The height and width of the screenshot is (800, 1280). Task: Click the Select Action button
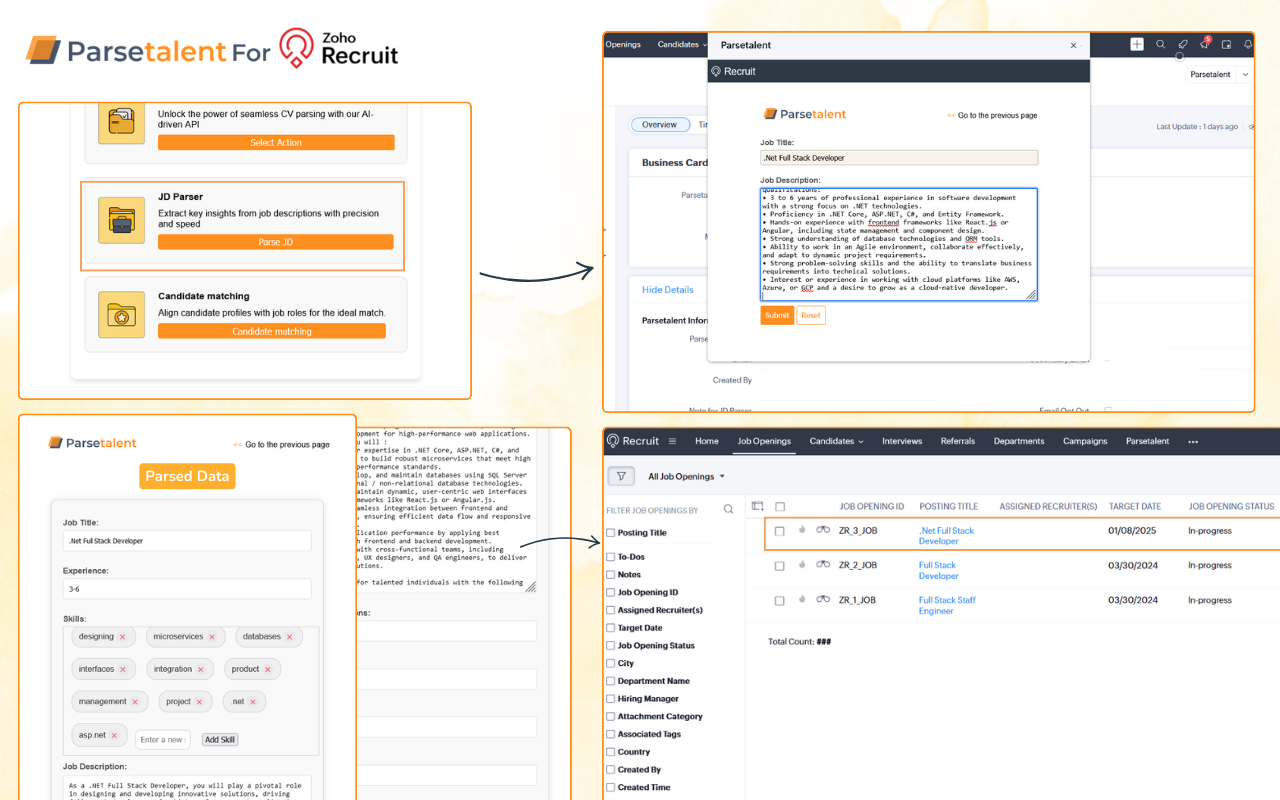click(276, 143)
